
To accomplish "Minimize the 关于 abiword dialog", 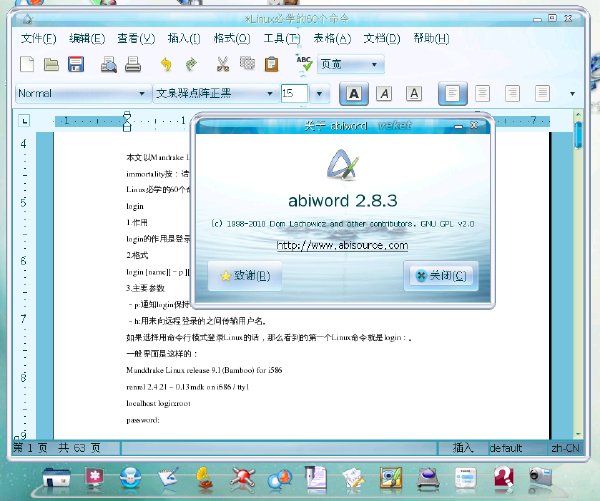I will (x=458, y=126).
